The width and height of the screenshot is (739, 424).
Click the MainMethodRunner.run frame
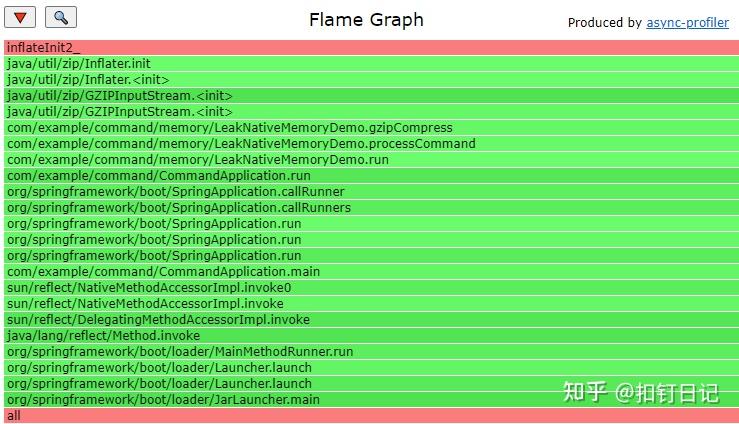(x=368, y=351)
